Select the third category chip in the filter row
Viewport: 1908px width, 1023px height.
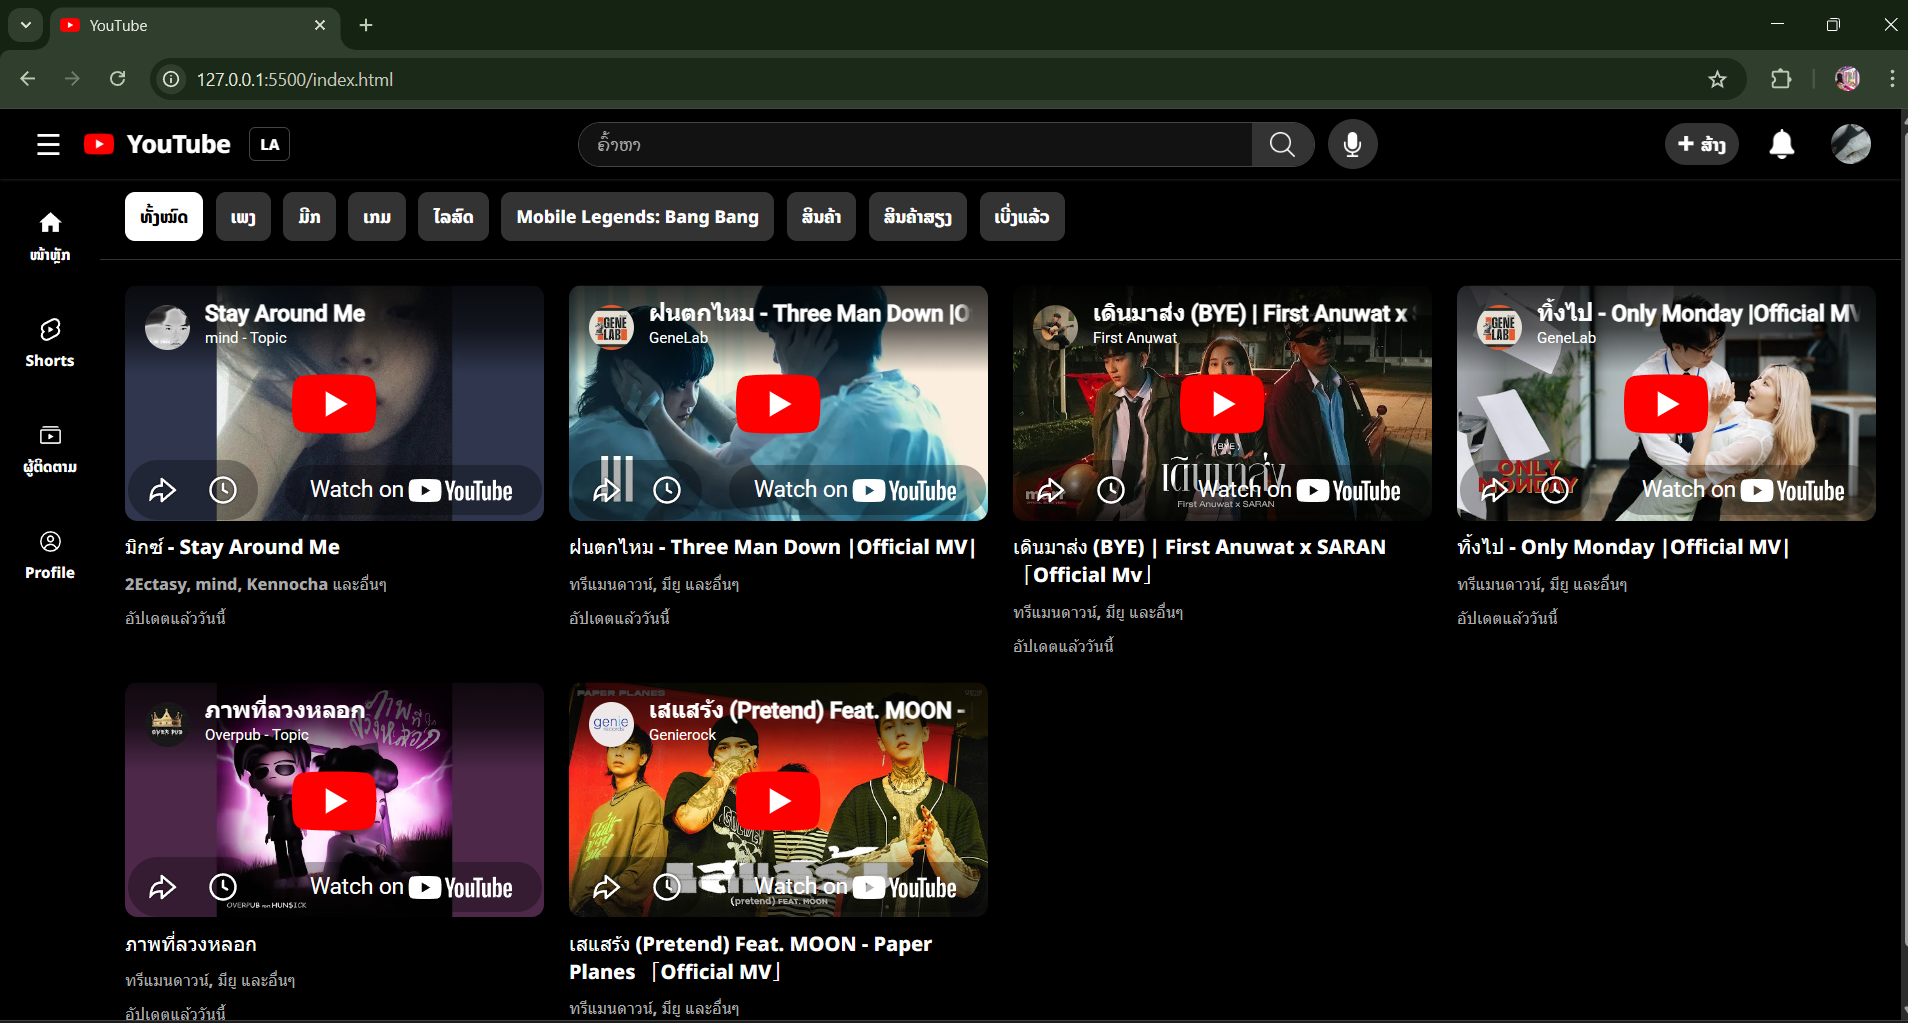[x=310, y=217]
